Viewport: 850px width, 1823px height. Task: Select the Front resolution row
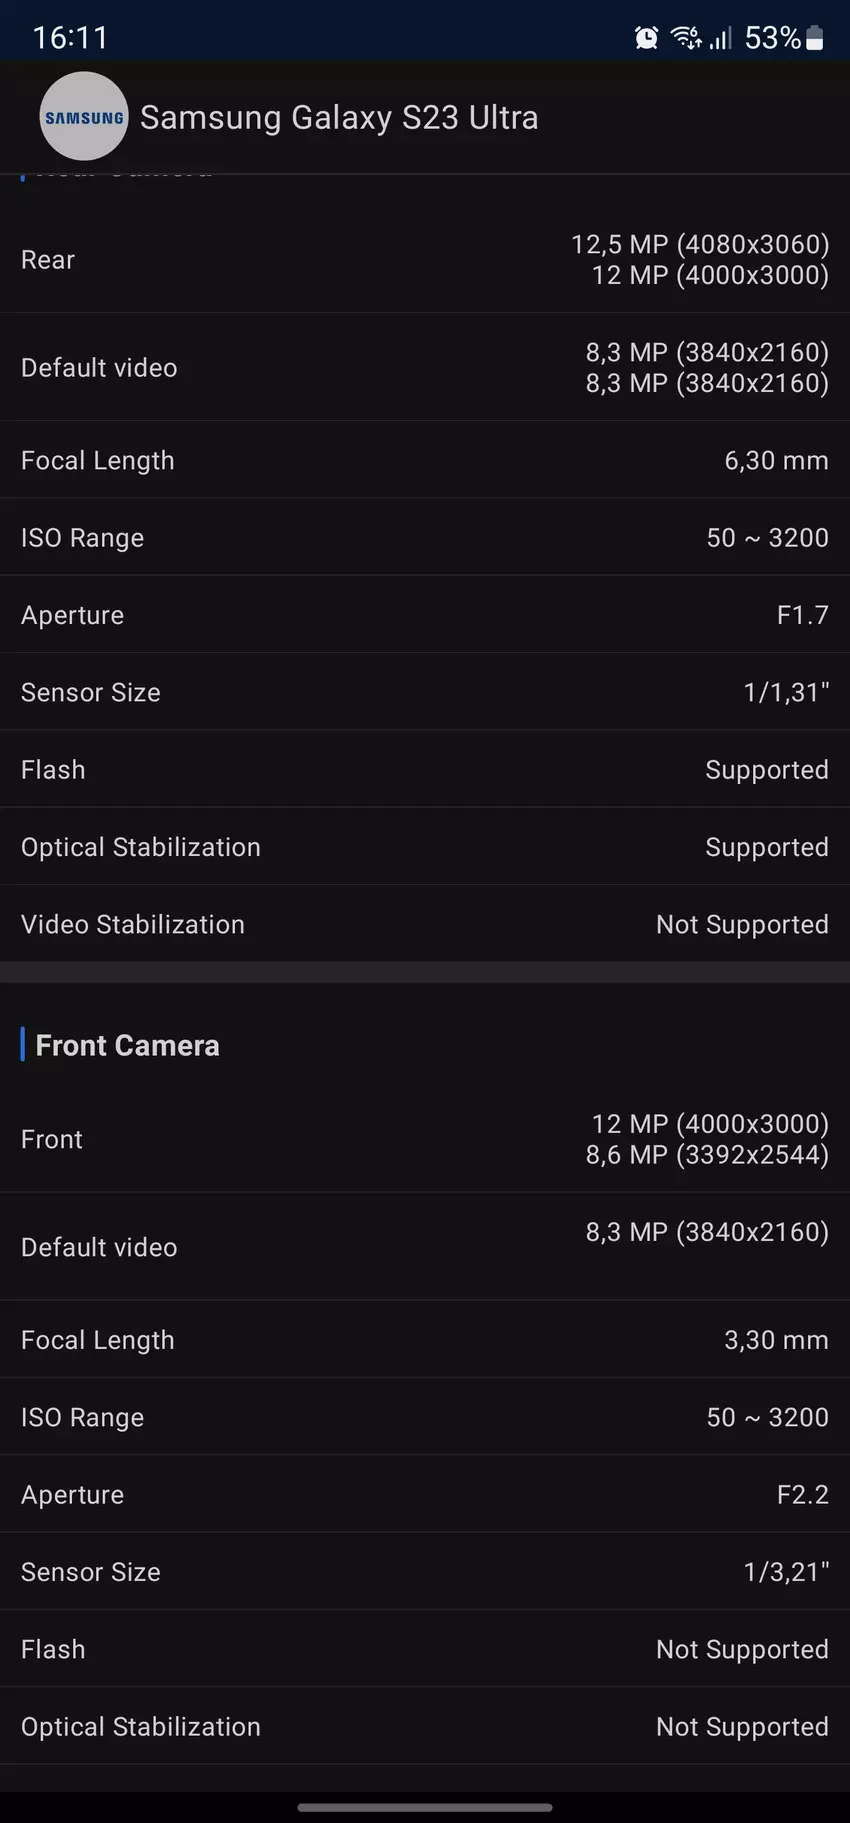[x=425, y=1139]
